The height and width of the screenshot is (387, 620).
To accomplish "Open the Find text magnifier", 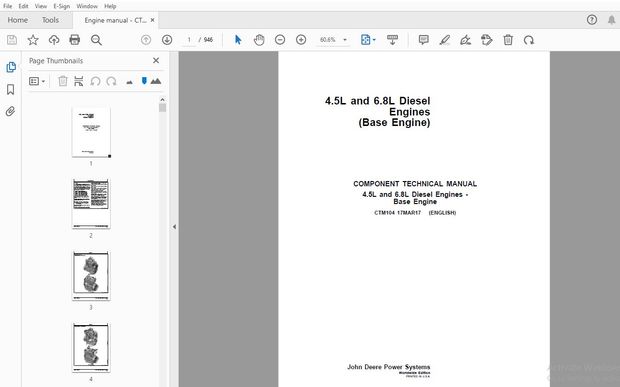I will 96,40.
